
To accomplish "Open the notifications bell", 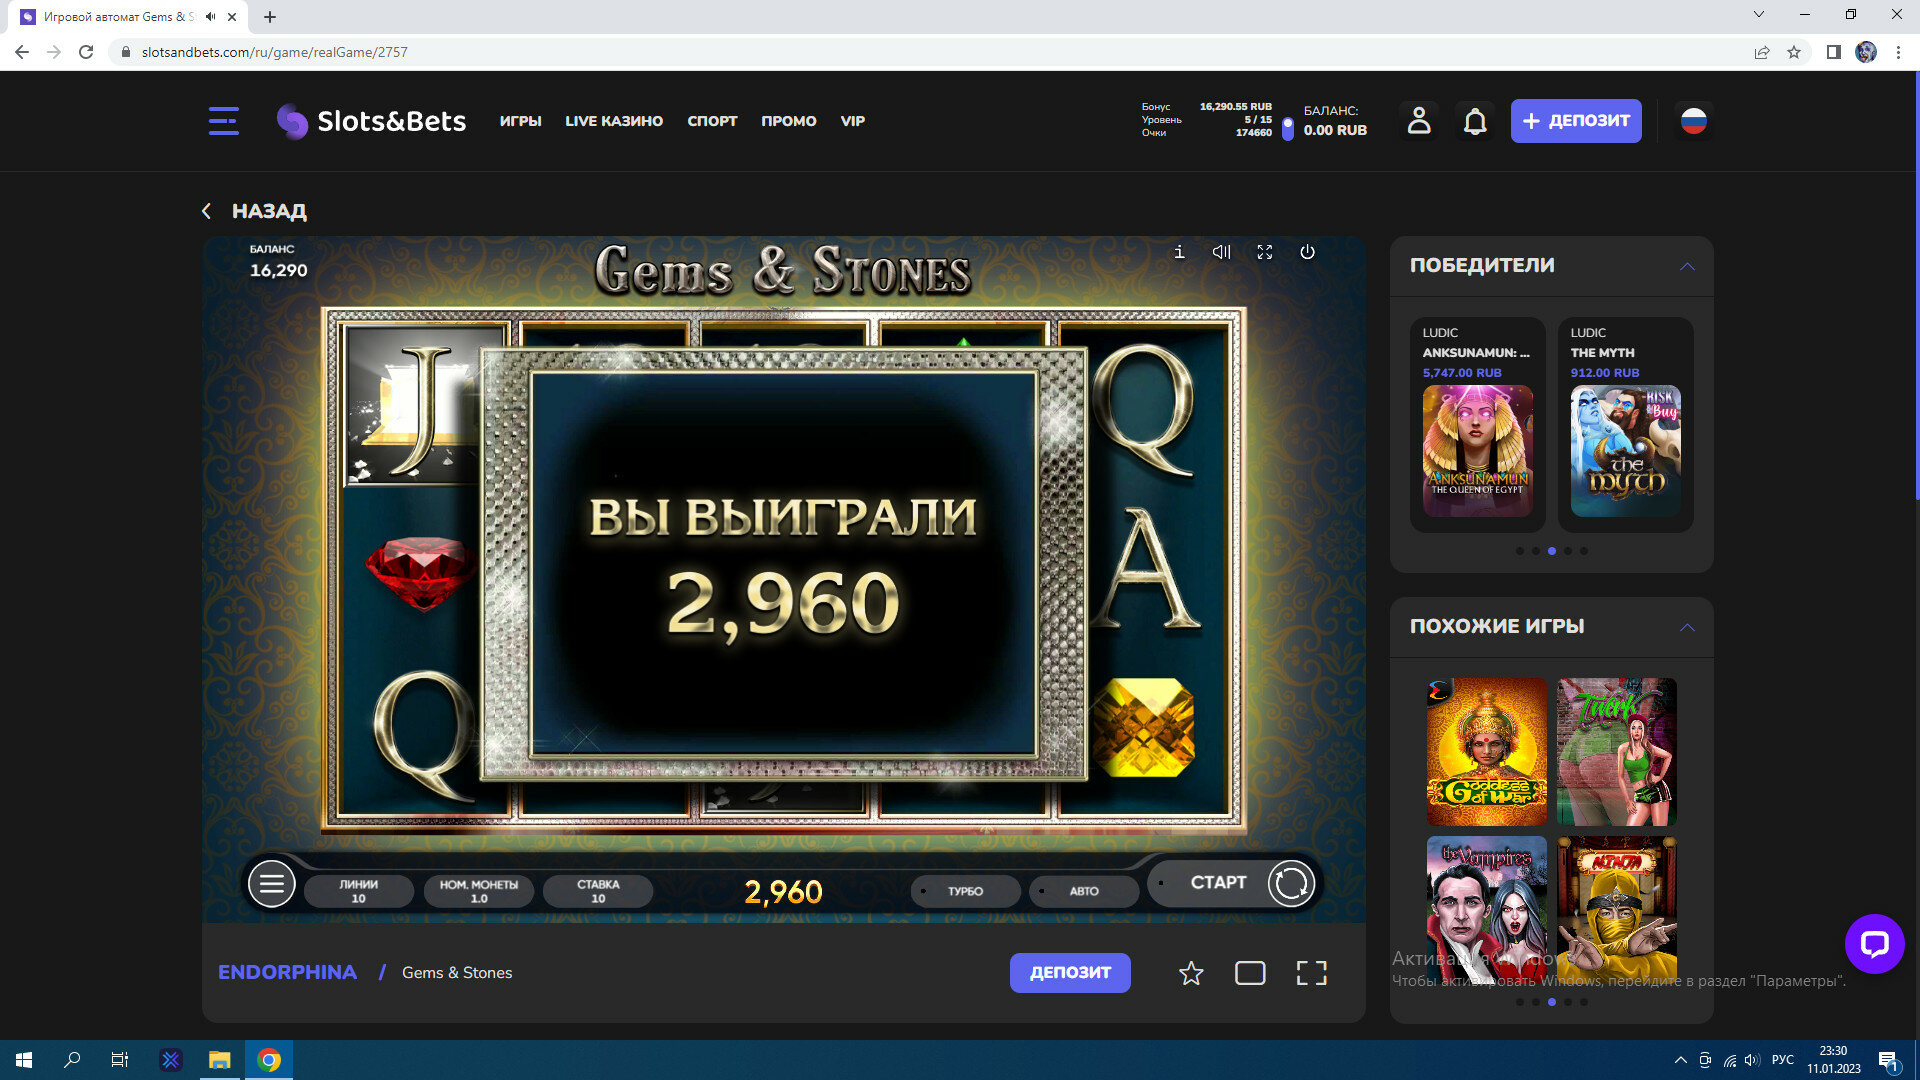I will coord(1475,121).
